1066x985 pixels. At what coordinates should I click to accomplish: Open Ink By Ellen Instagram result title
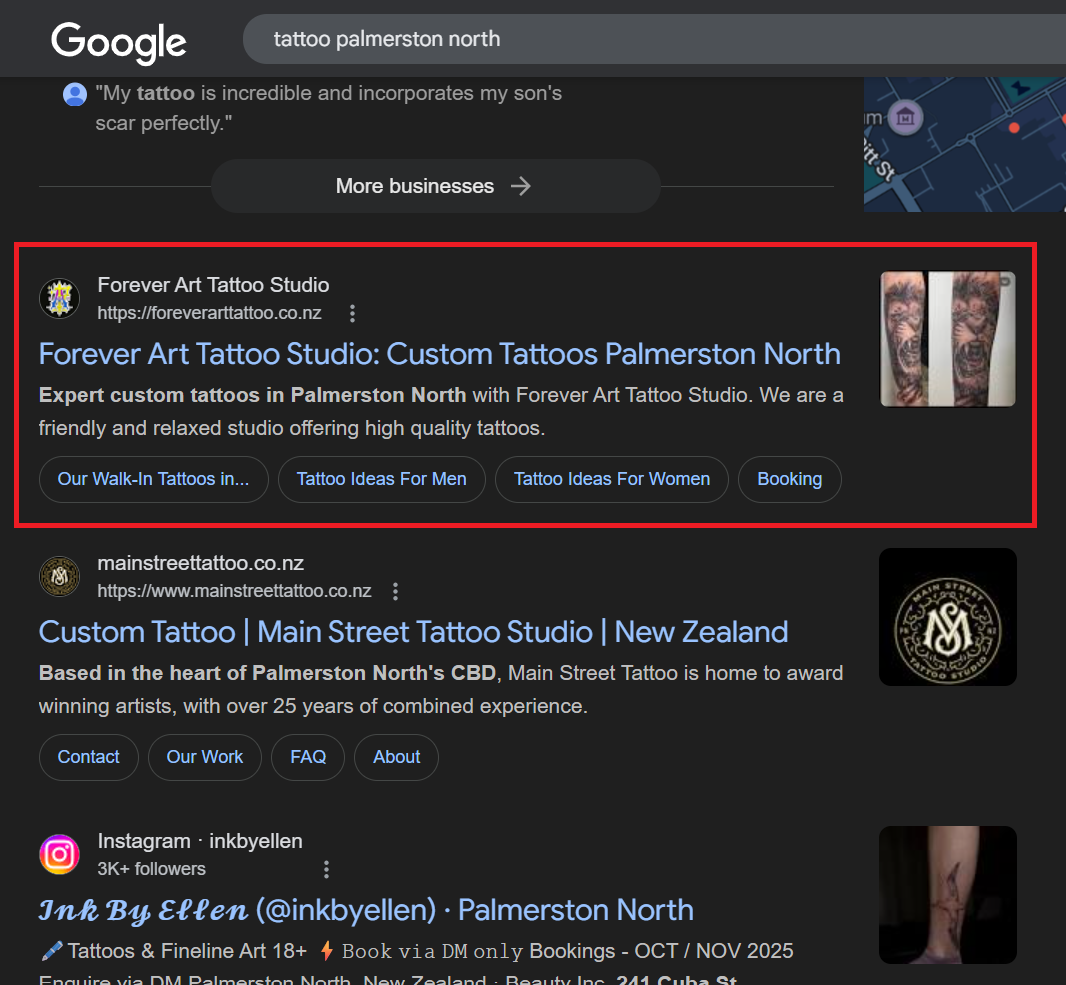pos(366,910)
